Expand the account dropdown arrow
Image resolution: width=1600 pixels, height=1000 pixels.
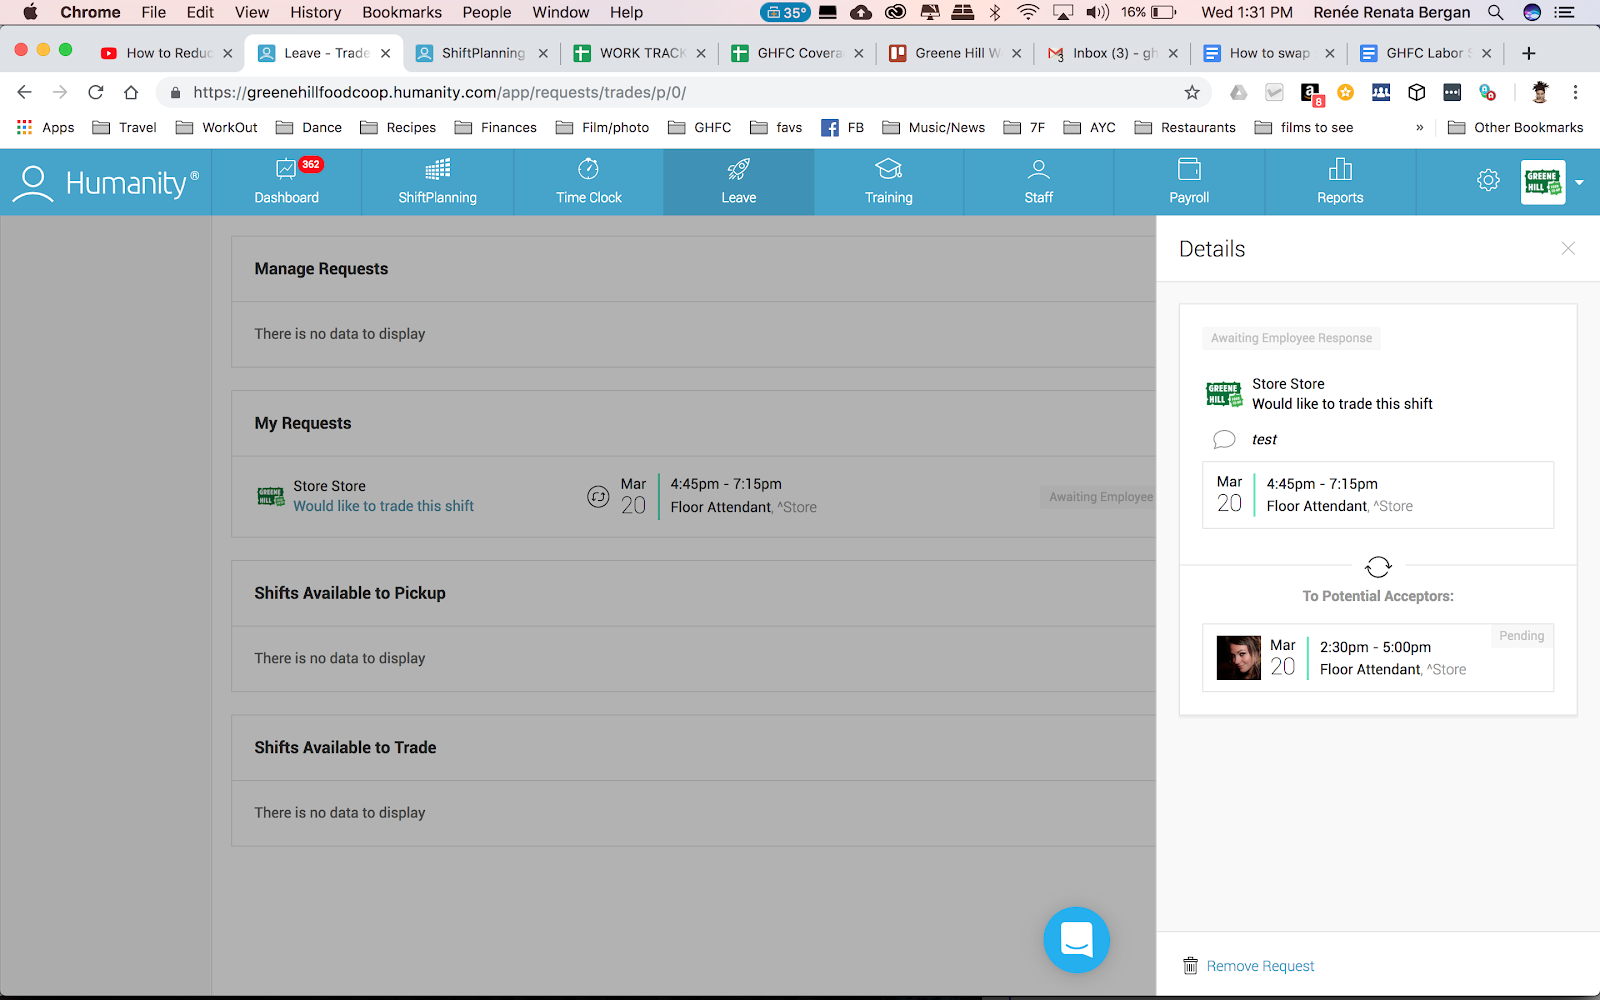click(x=1580, y=183)
